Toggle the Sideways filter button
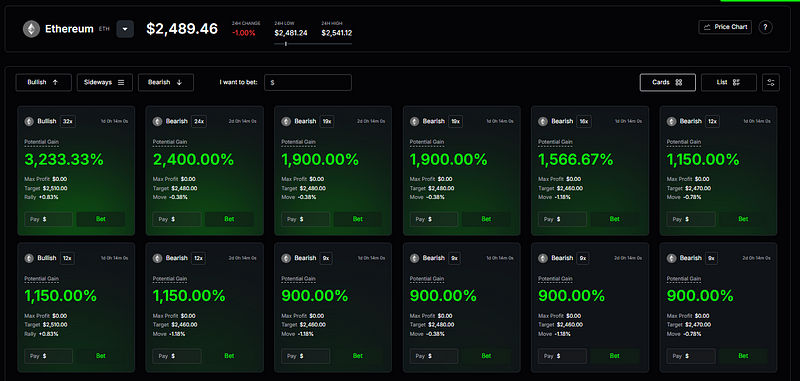The width and height of the screenshot is (800, 381). click(x=105, y=82)
